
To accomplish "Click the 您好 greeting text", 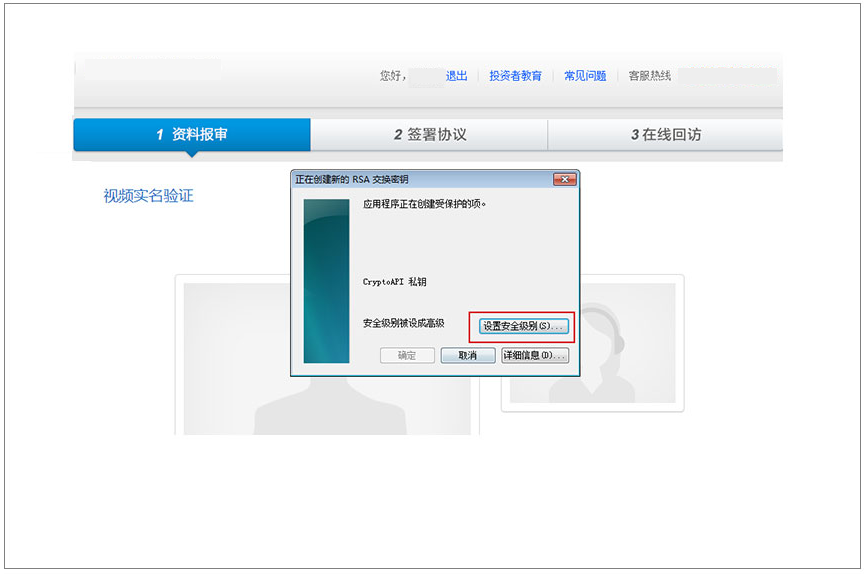I will 393,76.
